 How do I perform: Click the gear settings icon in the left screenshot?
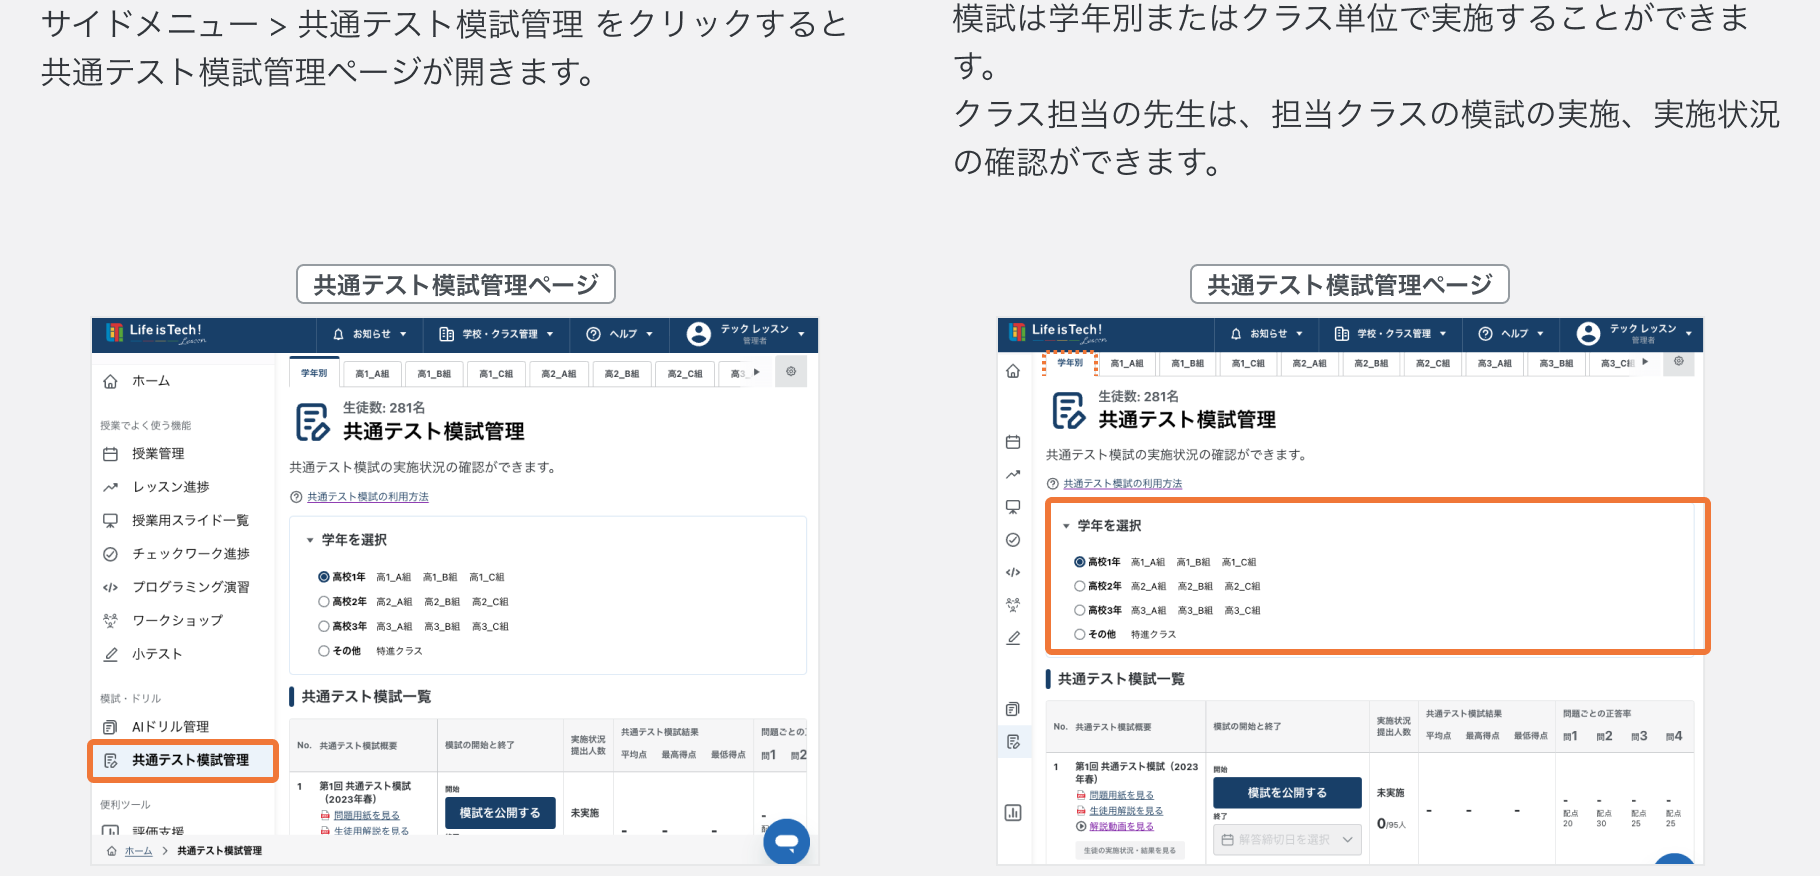pos(791,372)
